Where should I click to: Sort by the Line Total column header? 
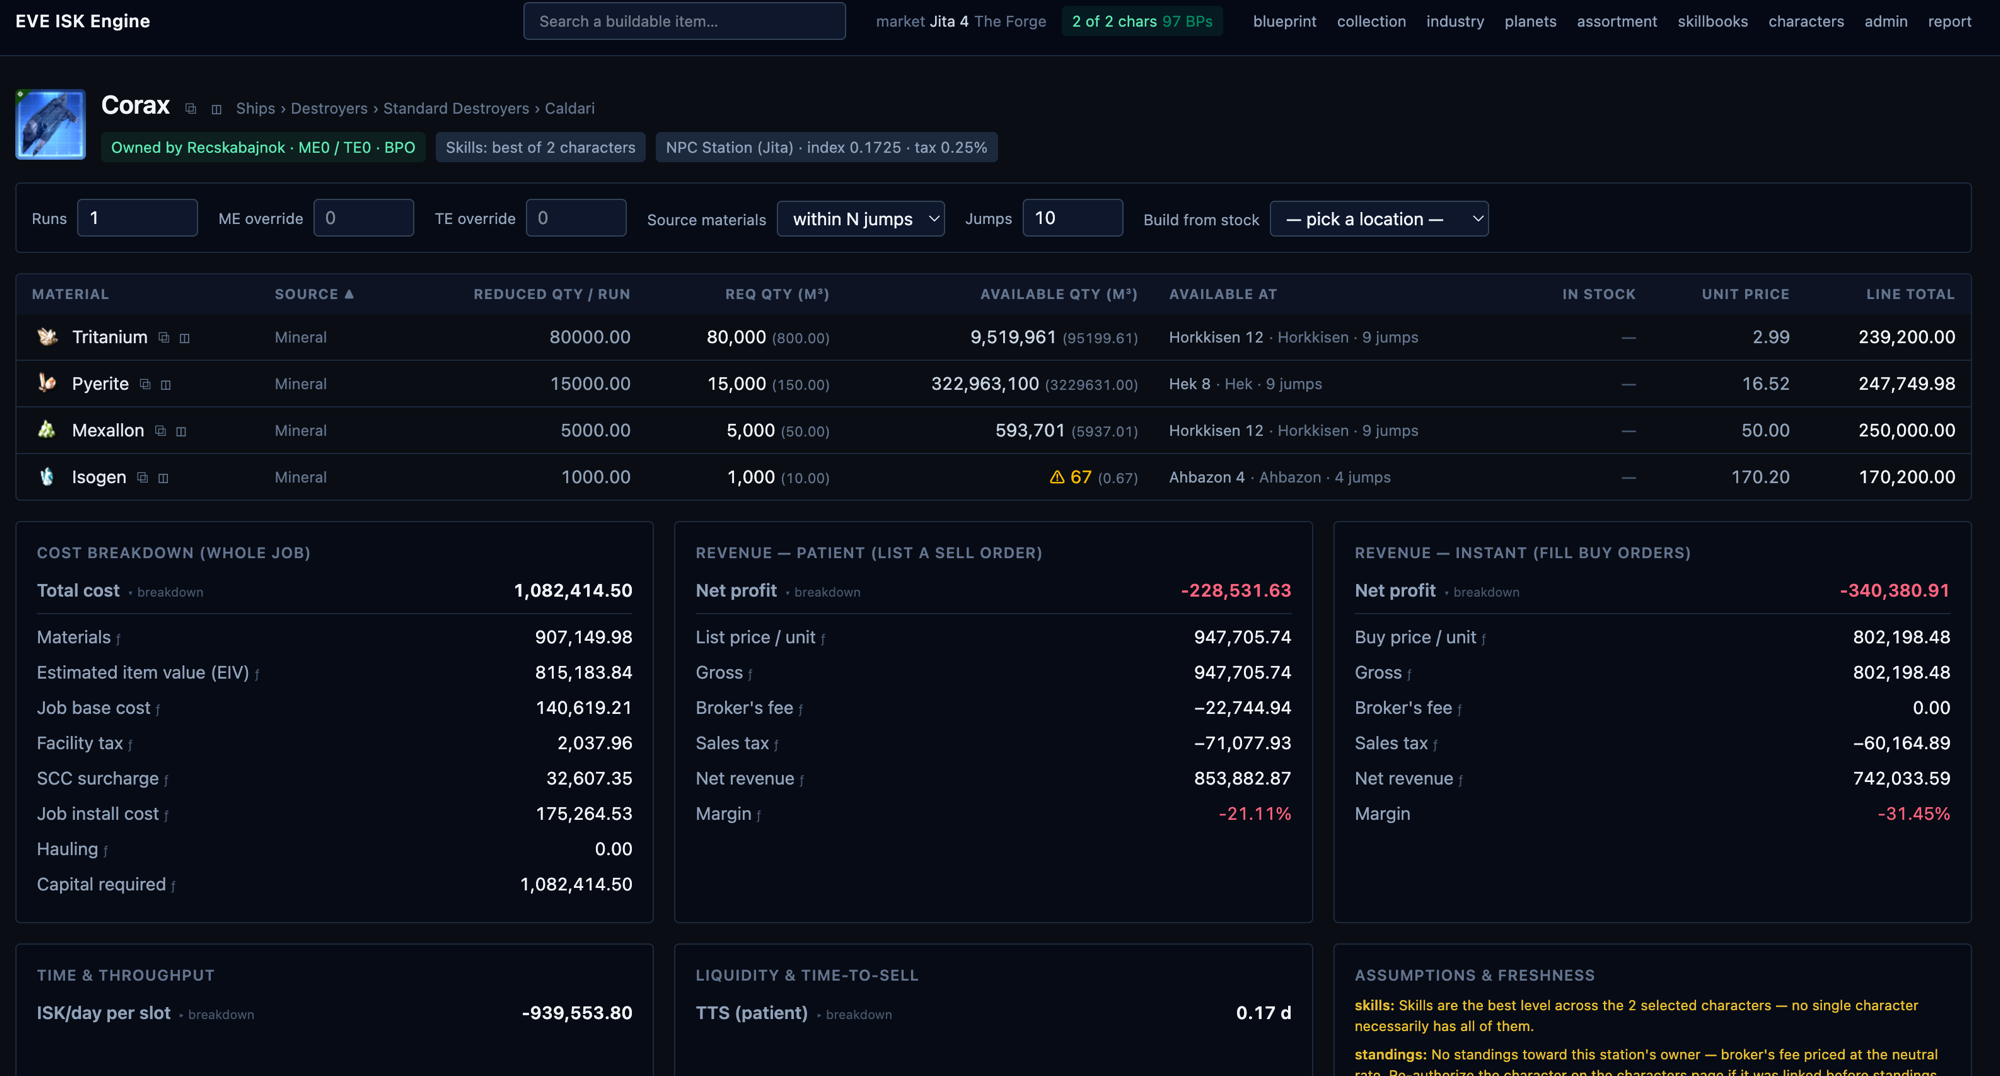coord(1910,294)
